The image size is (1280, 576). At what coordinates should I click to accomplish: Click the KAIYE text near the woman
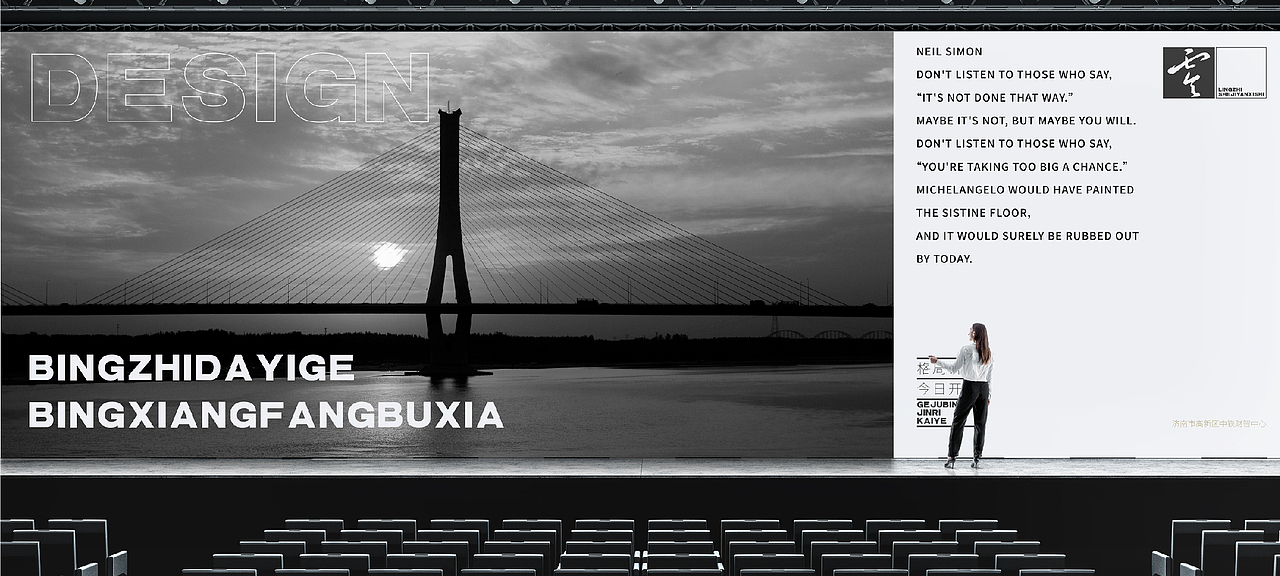click(x=932, y=421)
